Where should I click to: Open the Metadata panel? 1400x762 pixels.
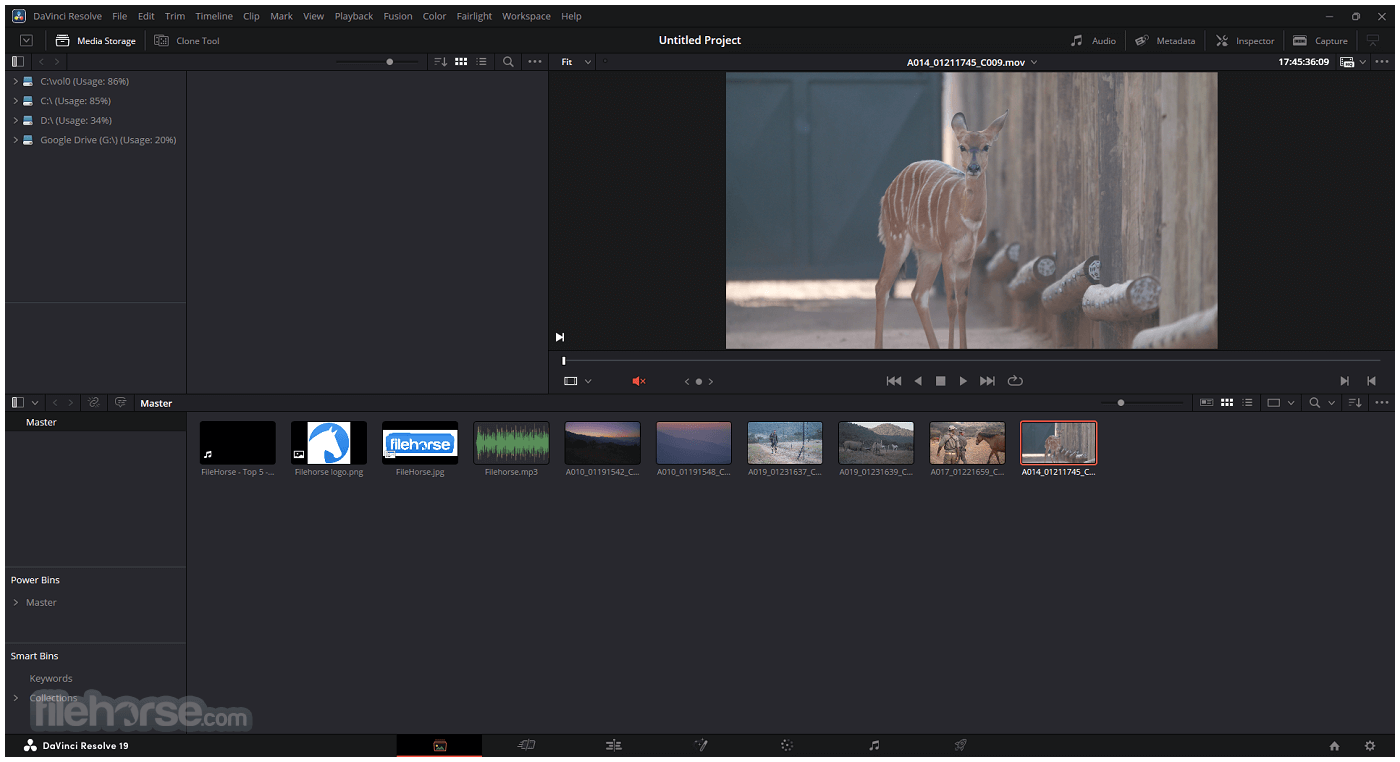coord(1165,41)
